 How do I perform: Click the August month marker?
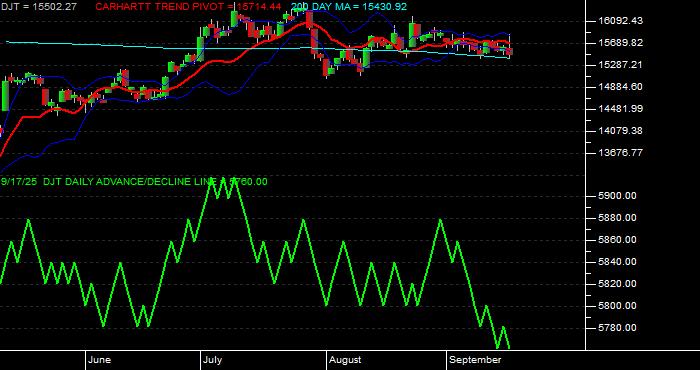[x=345, y=360]
